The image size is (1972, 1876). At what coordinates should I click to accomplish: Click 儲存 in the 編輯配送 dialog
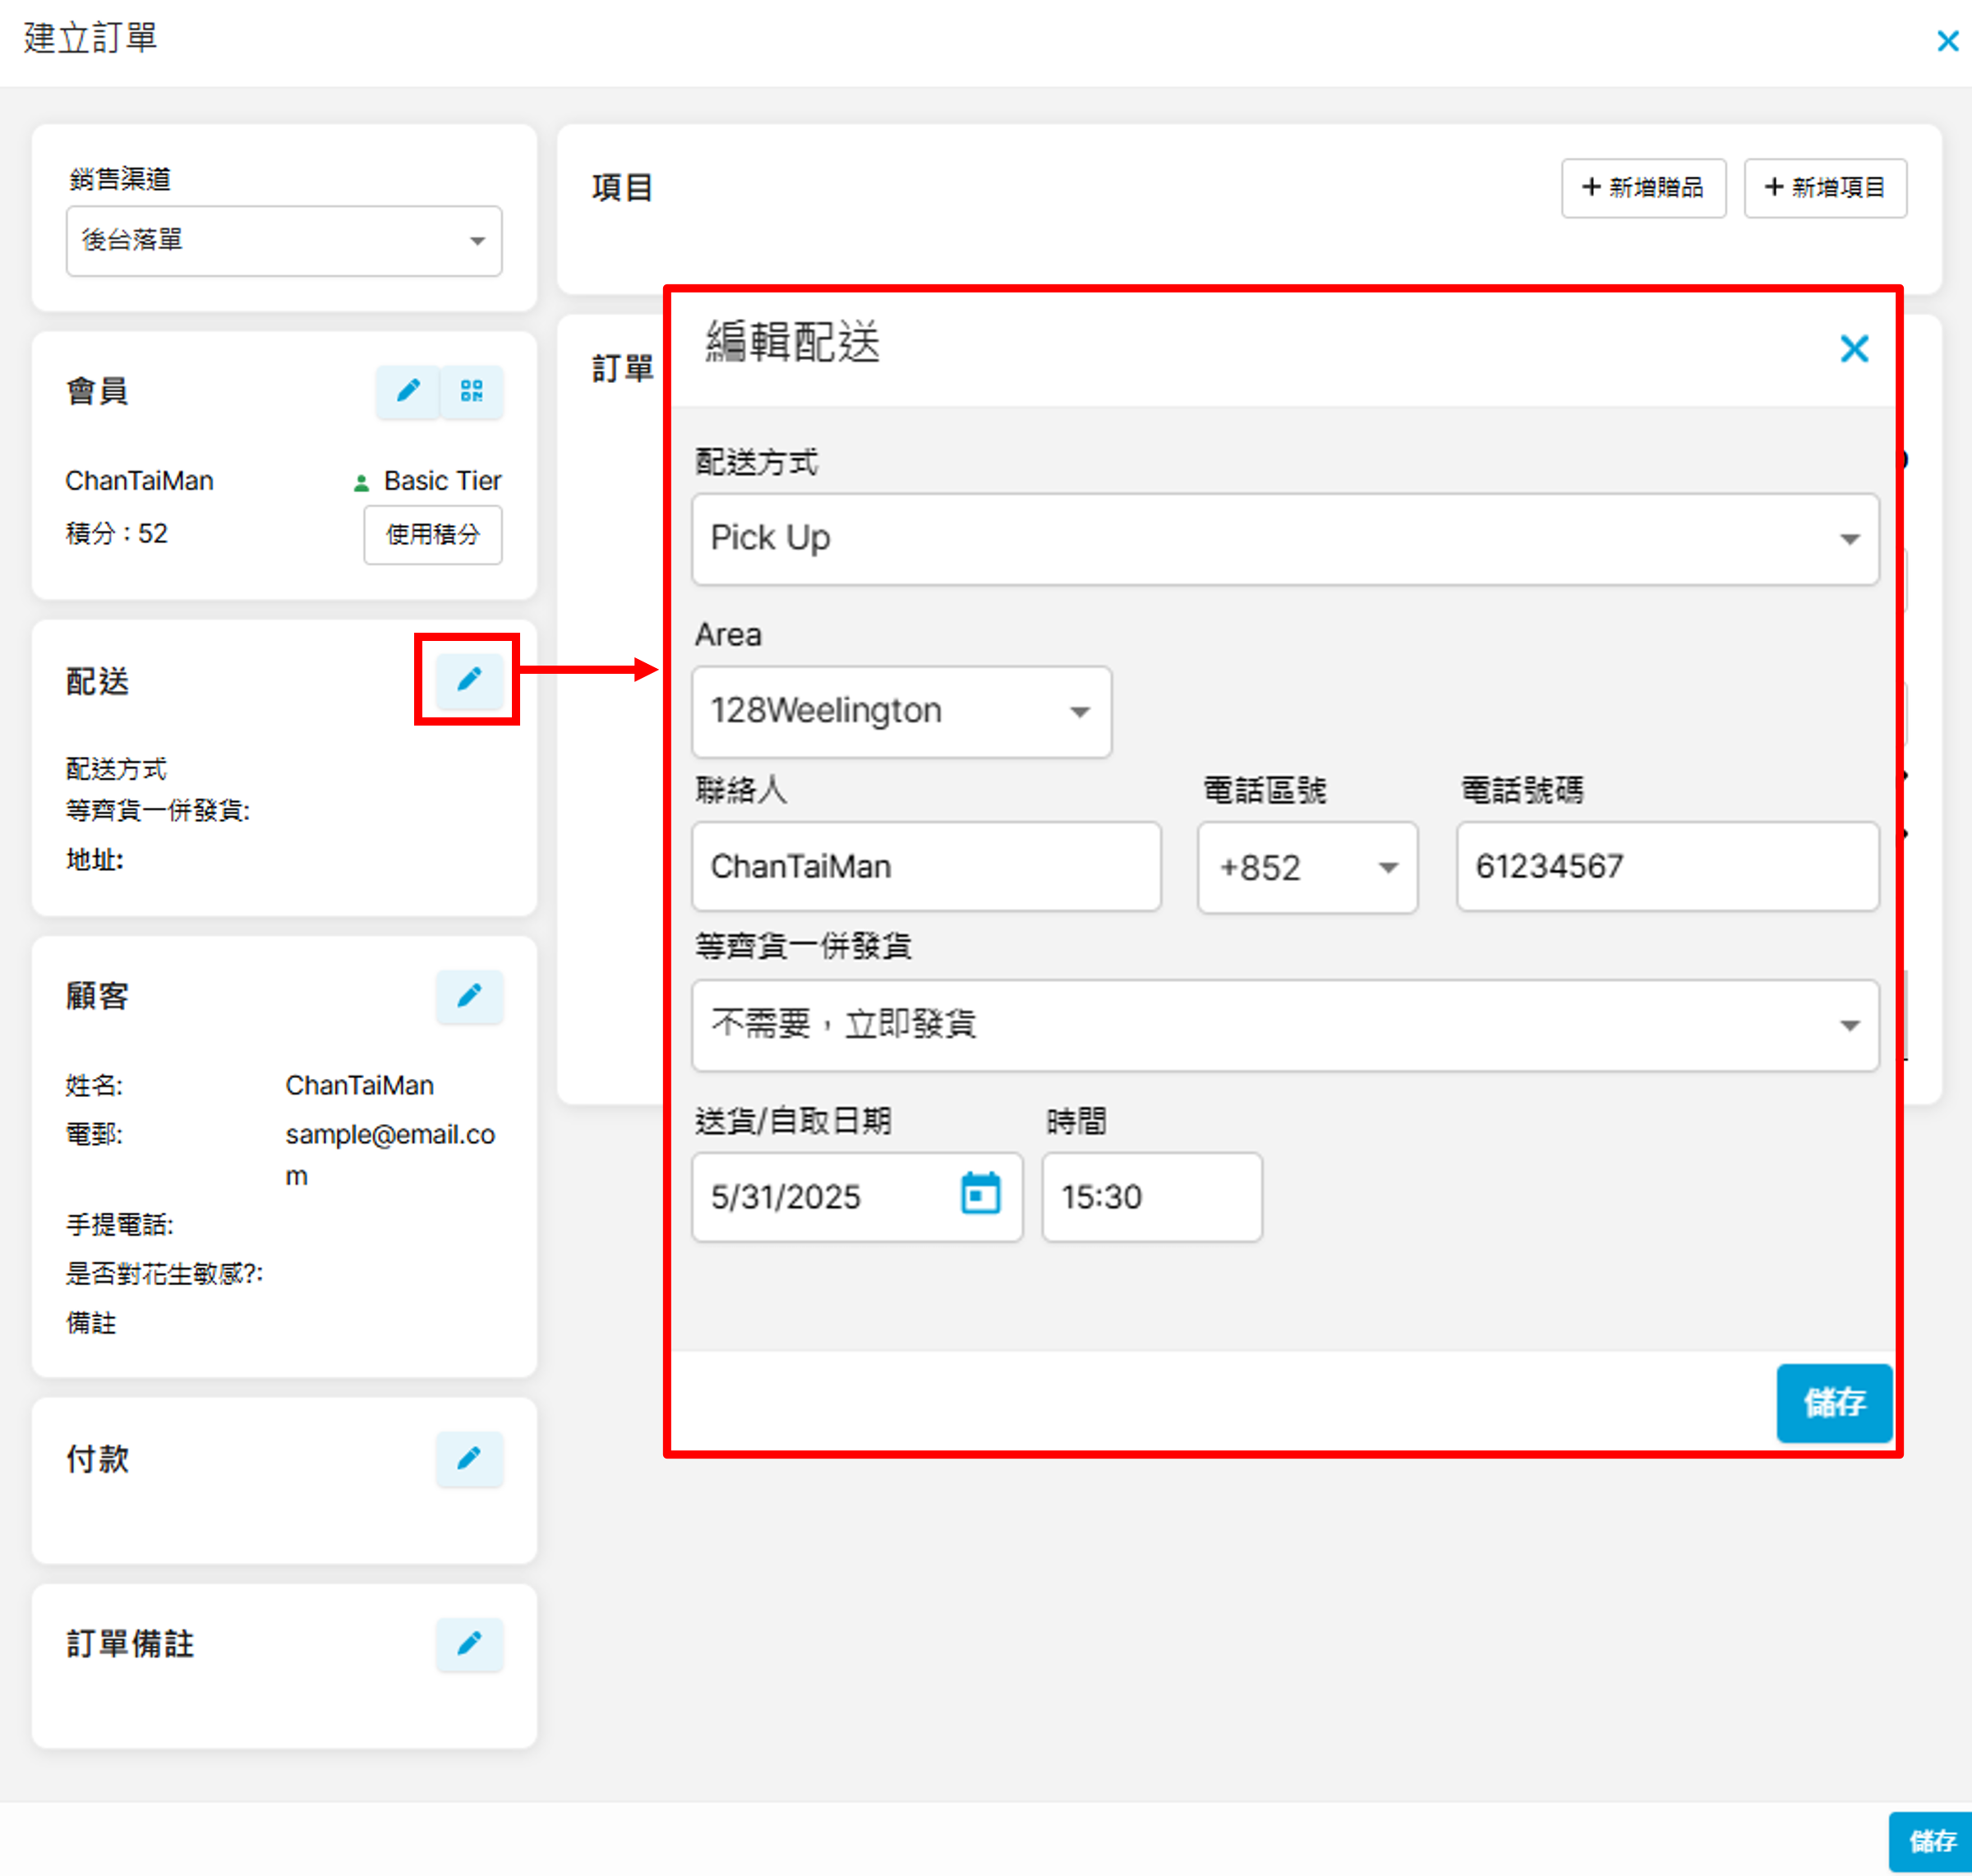[x=1833, y=1402]
